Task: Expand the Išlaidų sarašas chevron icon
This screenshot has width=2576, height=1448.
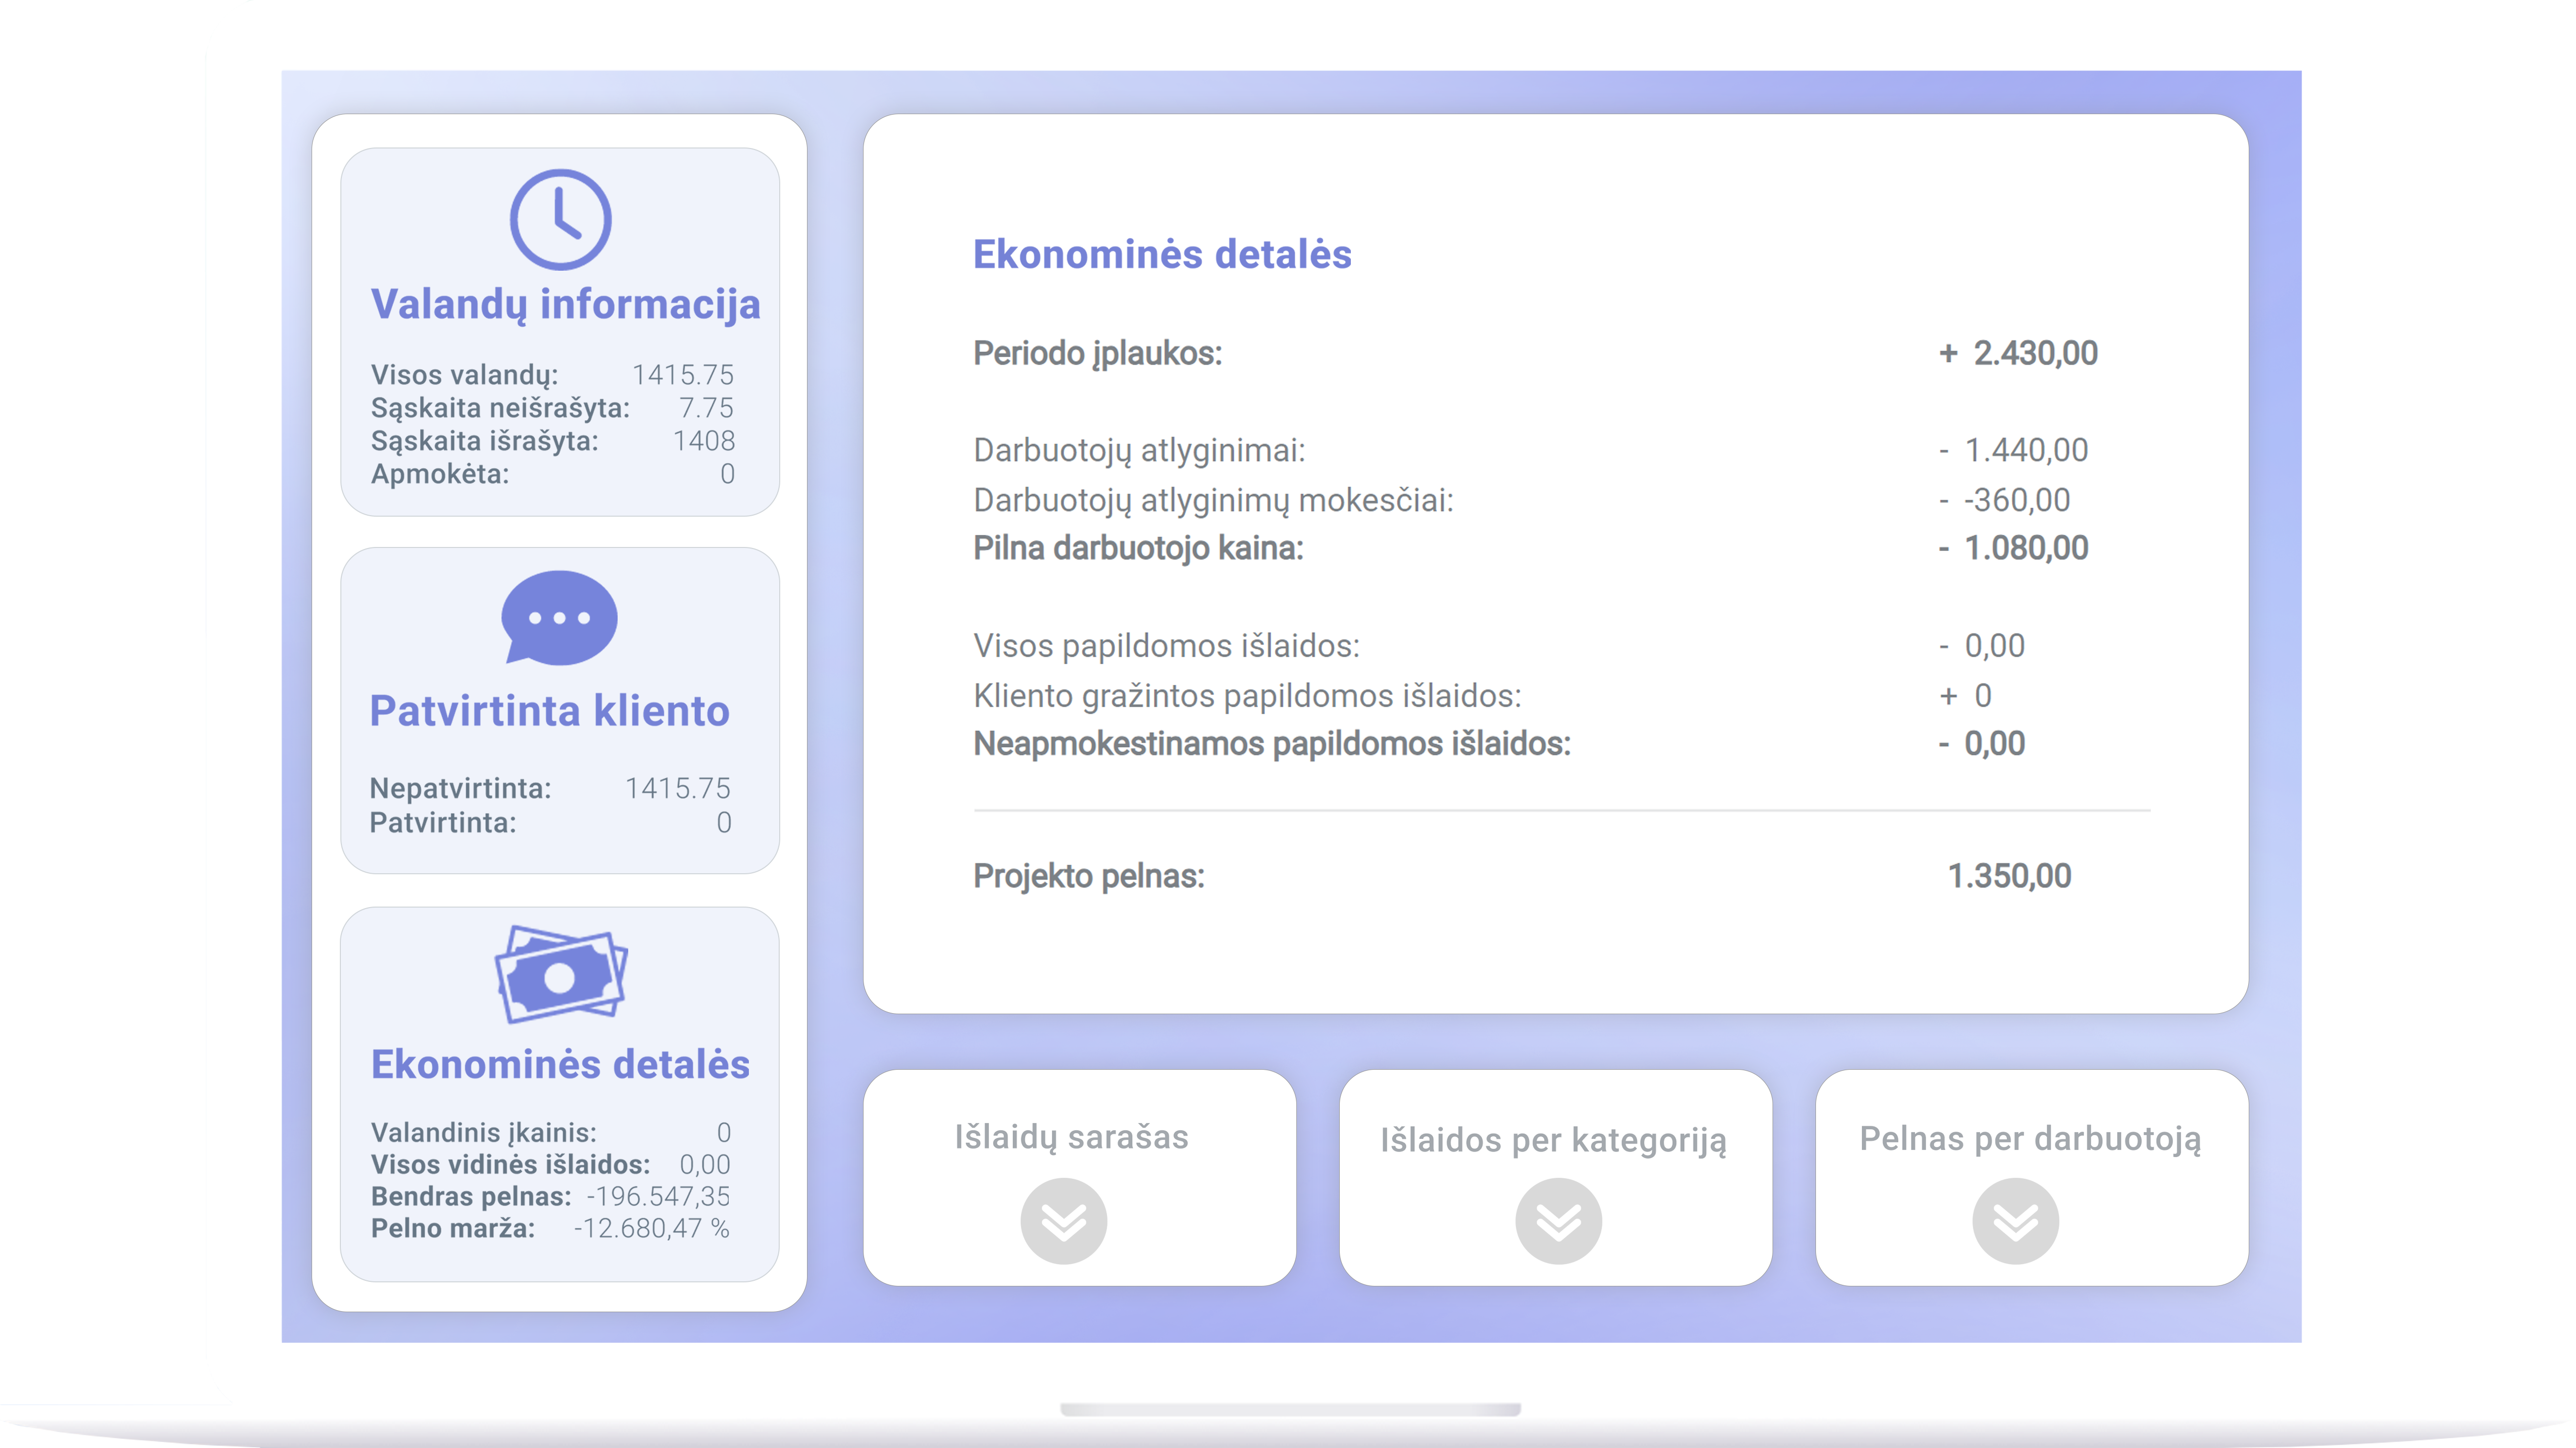Action: [1063, 1220]
